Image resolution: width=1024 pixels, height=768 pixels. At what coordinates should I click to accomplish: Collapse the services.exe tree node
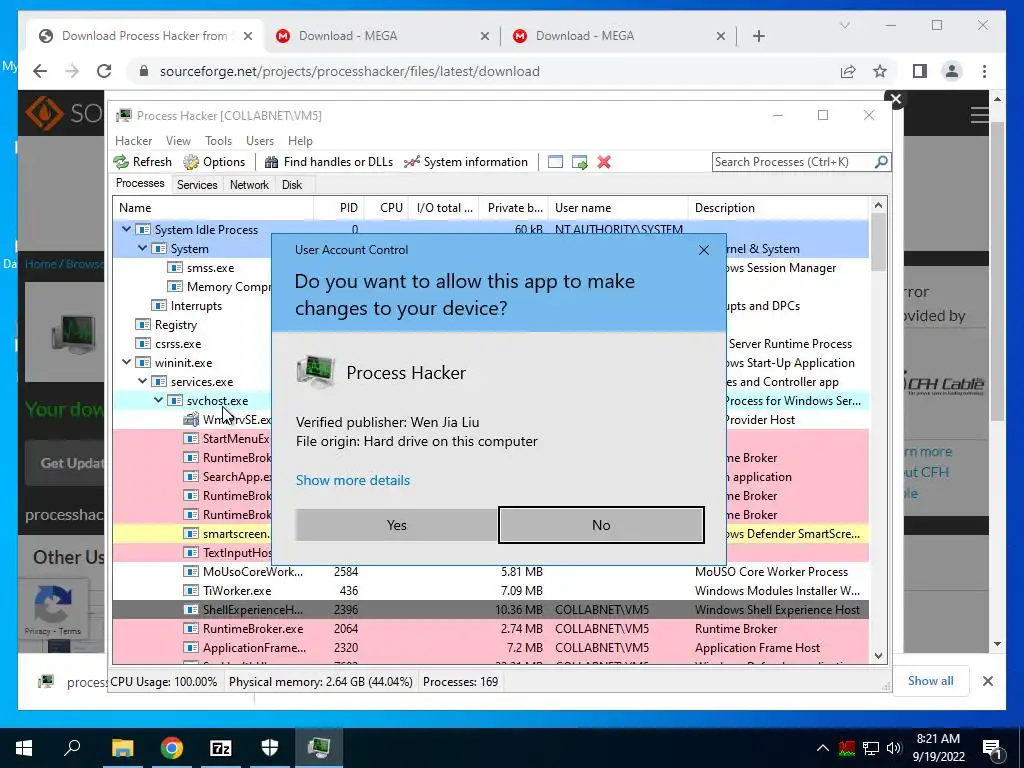[x=142, y=381]
